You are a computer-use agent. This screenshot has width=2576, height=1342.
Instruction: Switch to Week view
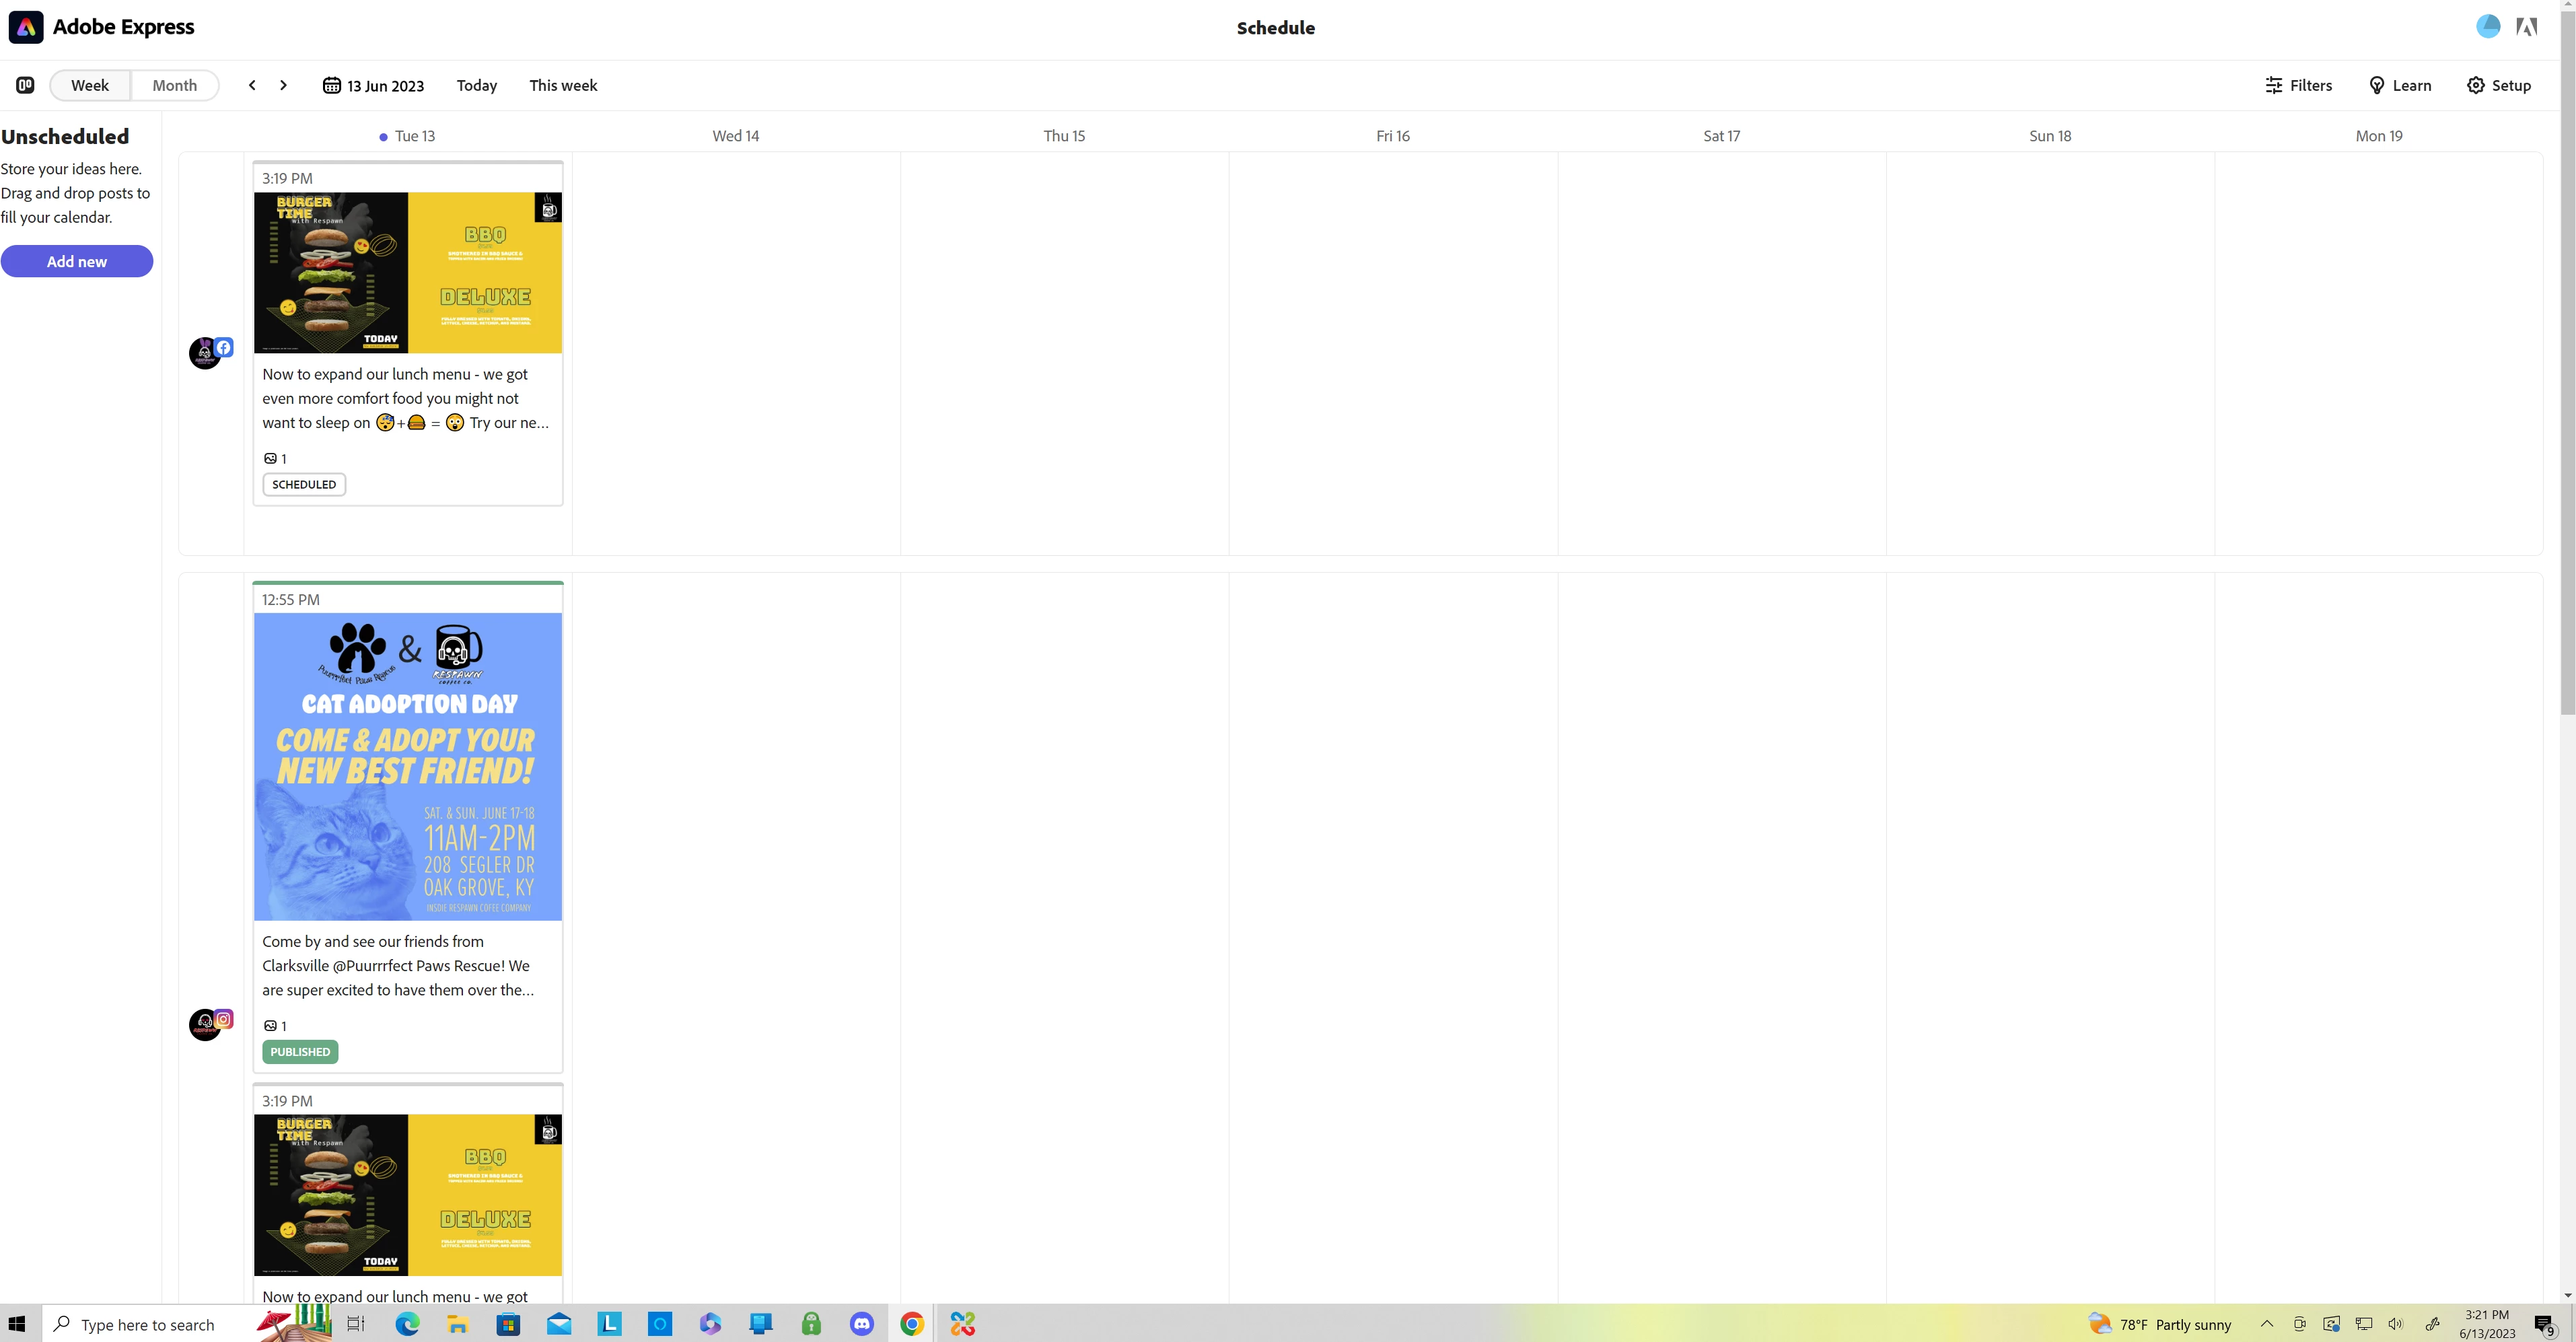[x=90, y=85]
